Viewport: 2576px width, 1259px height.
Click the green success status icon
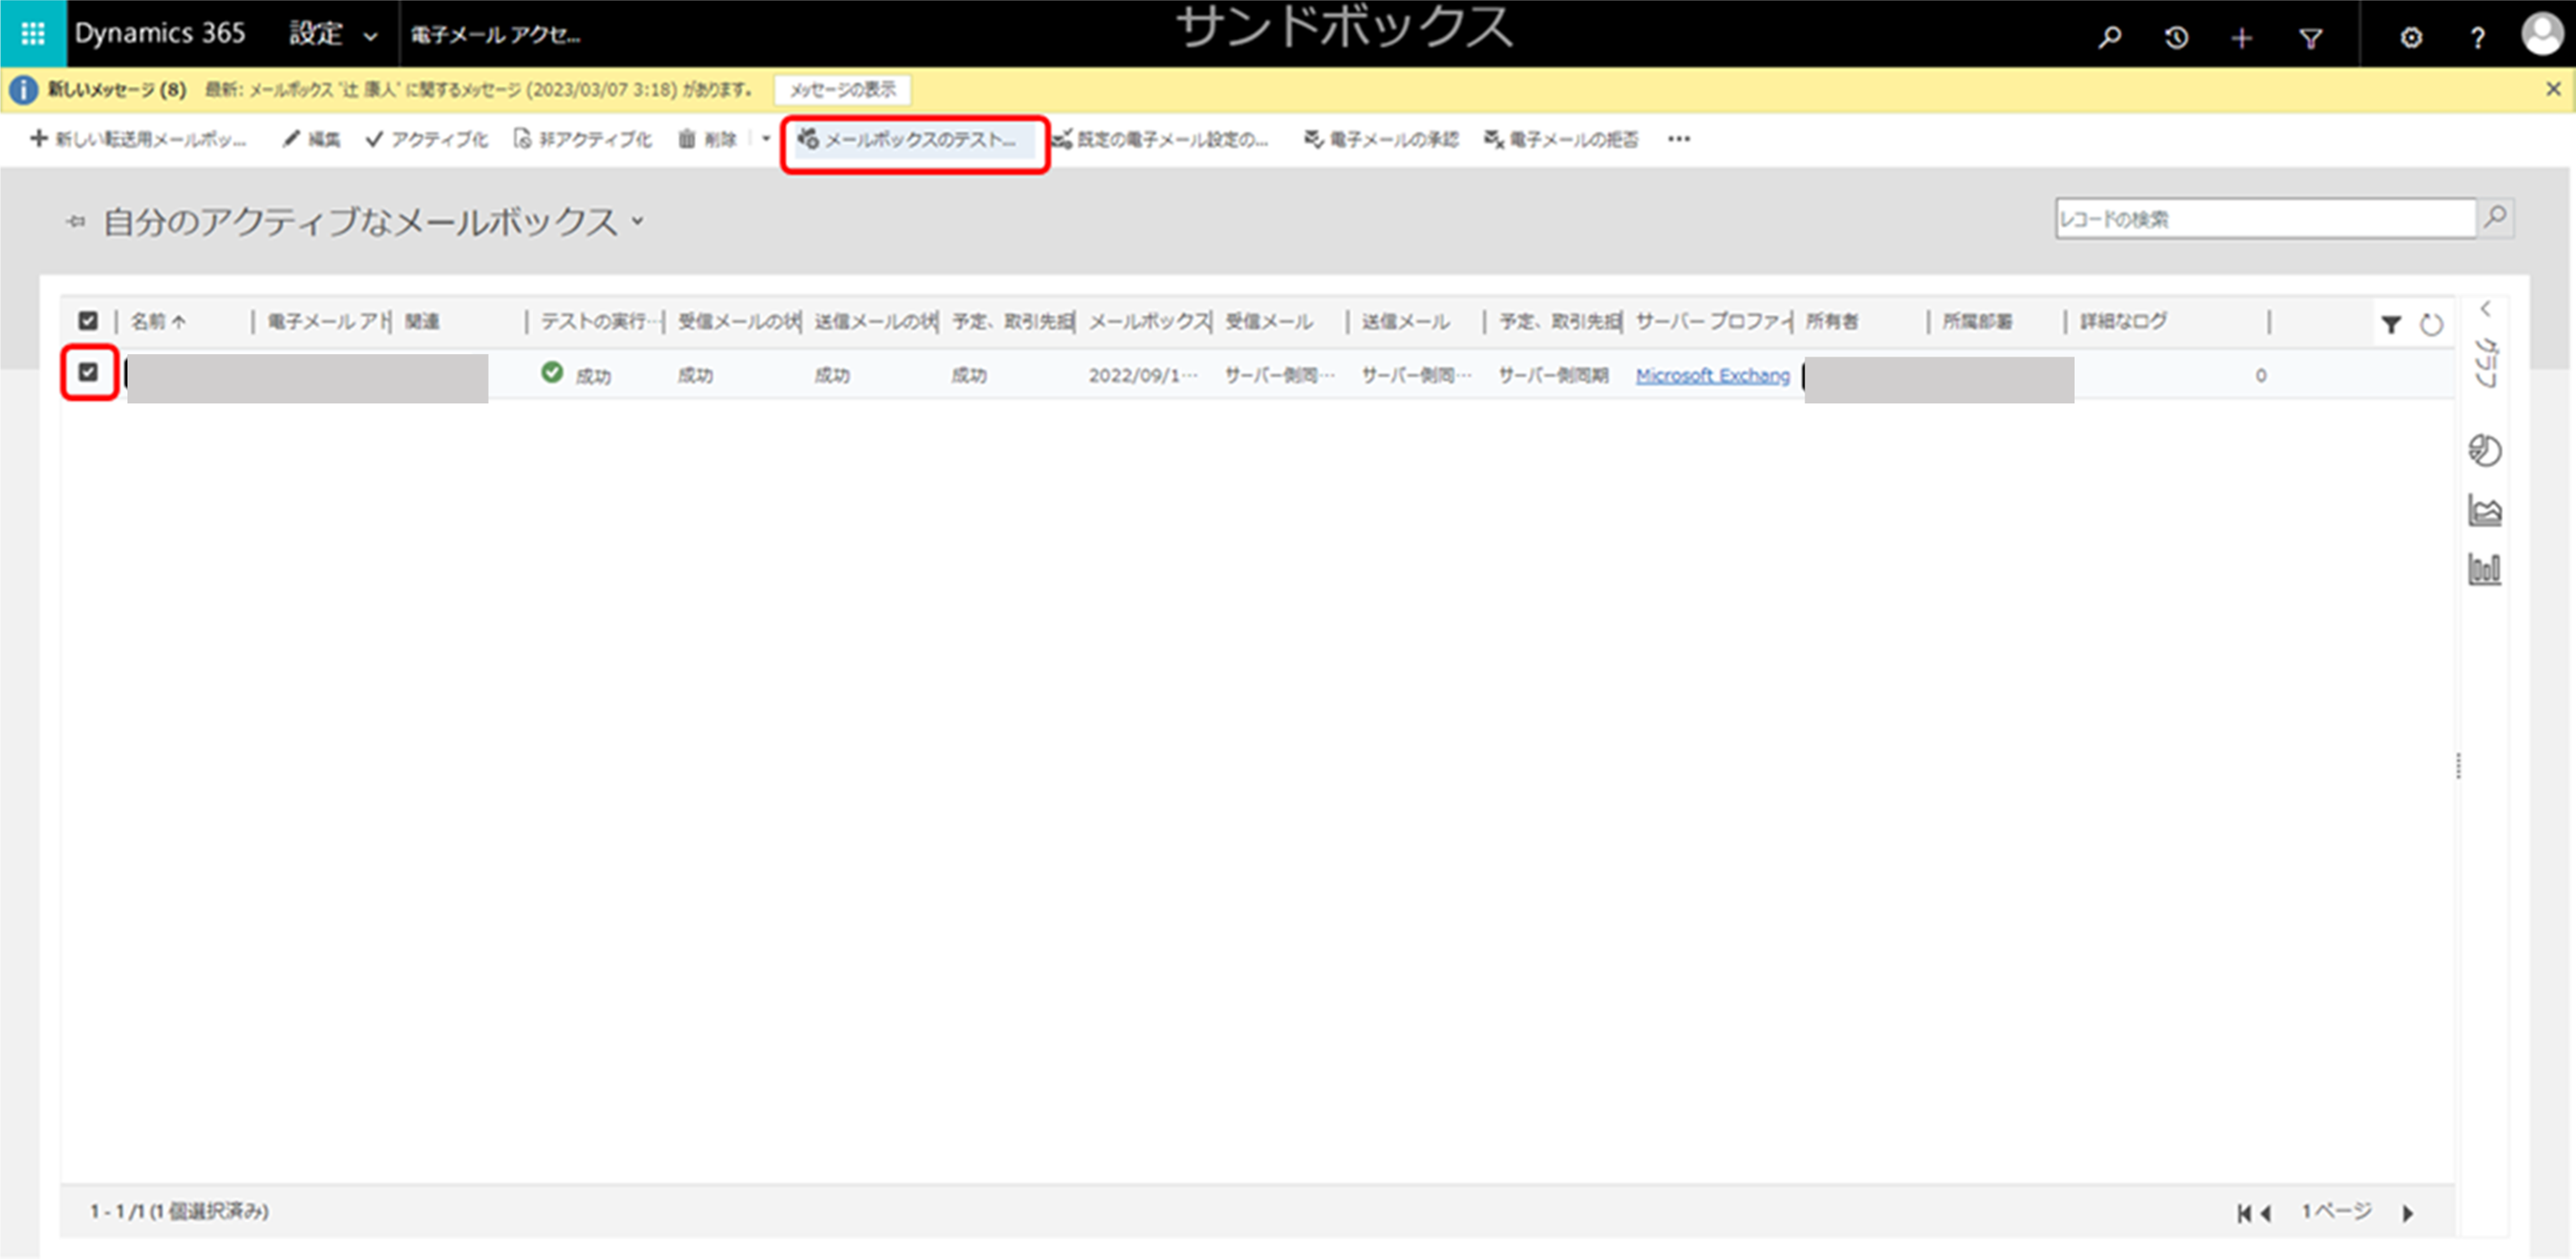click(x=552, y=373)
